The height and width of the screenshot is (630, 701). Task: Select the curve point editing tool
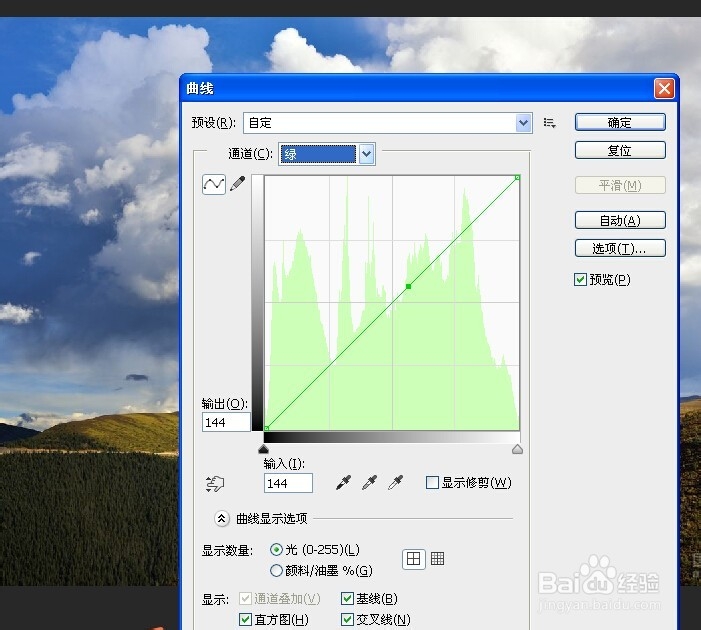[x=214, y=184]
